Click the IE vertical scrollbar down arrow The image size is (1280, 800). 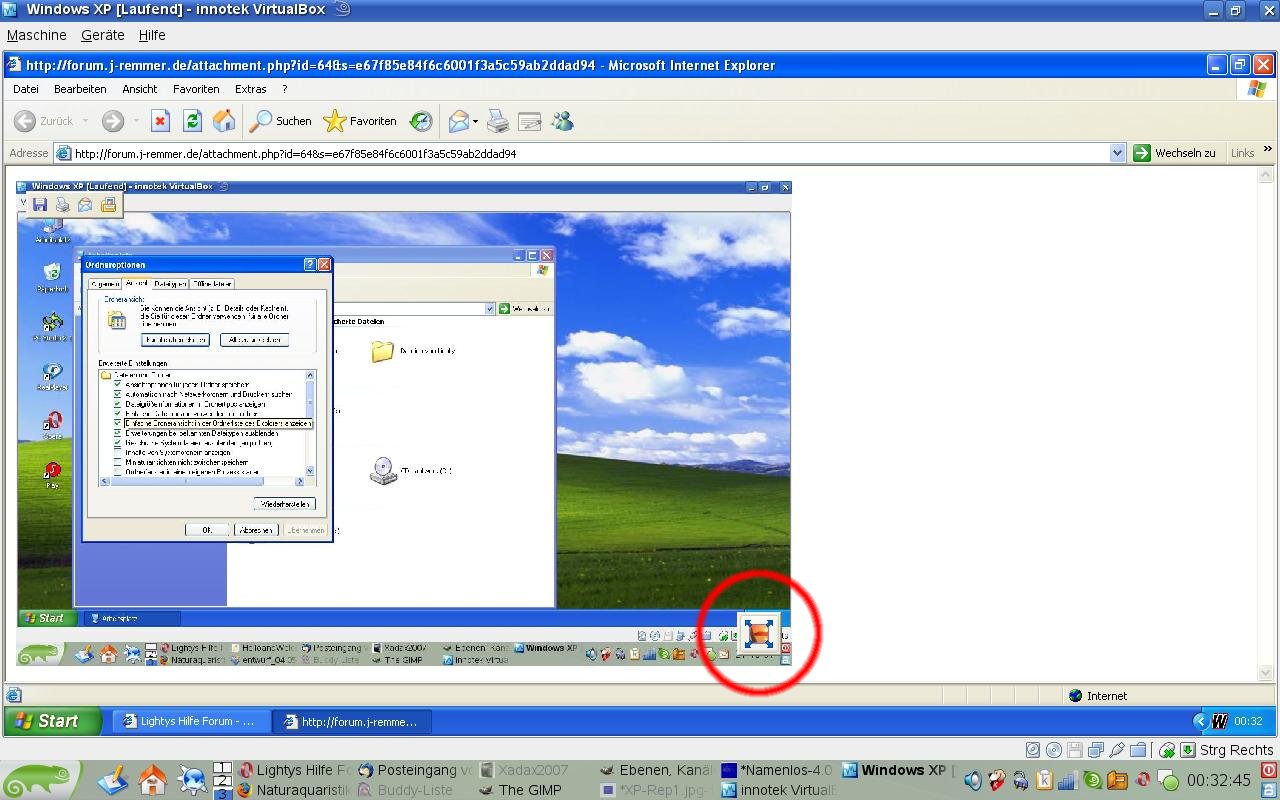pyautogui.click(x=1267, y=673)
